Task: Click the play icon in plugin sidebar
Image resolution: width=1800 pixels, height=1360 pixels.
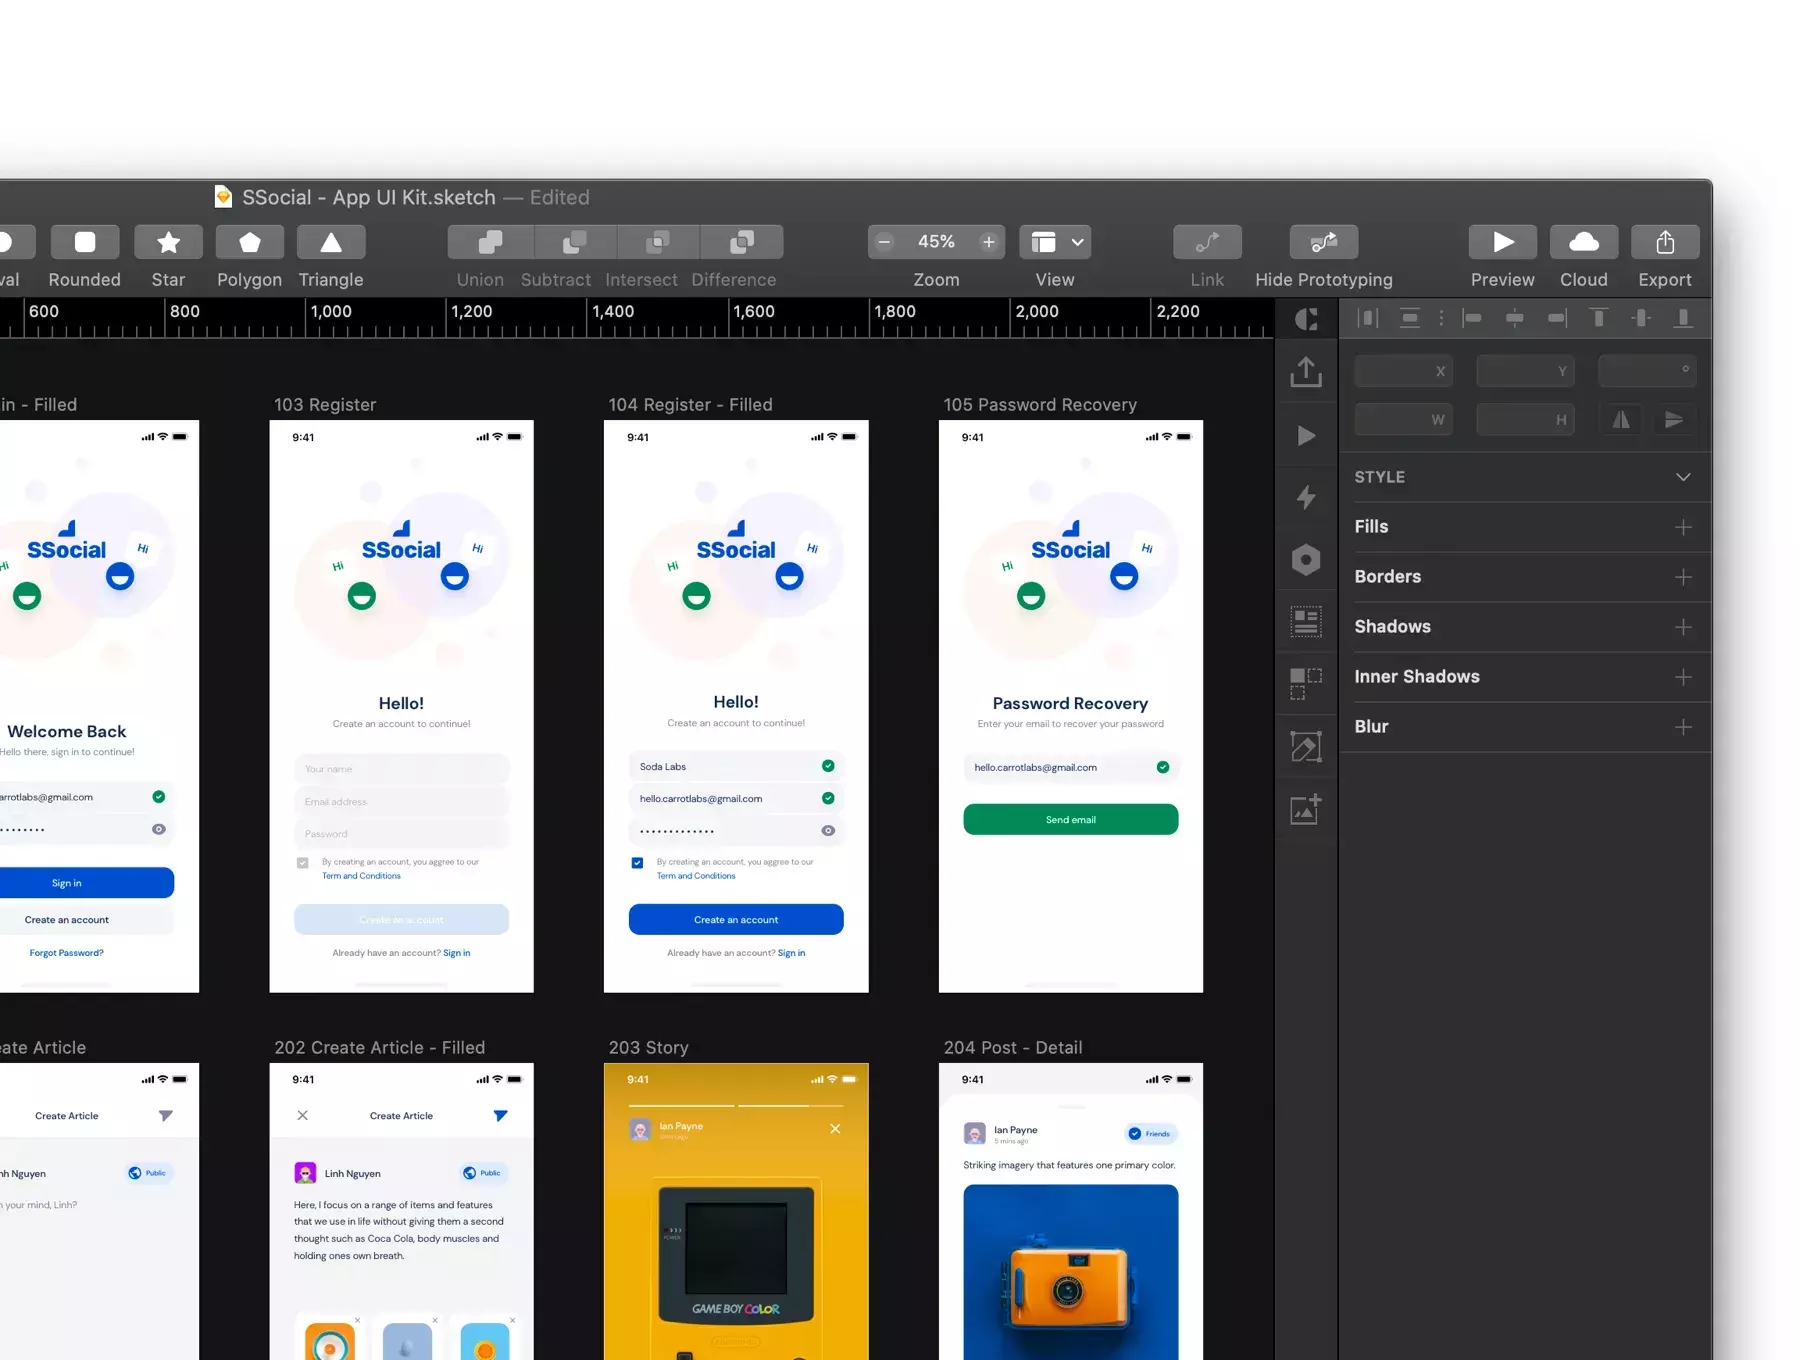Action: coord(1306,435)
